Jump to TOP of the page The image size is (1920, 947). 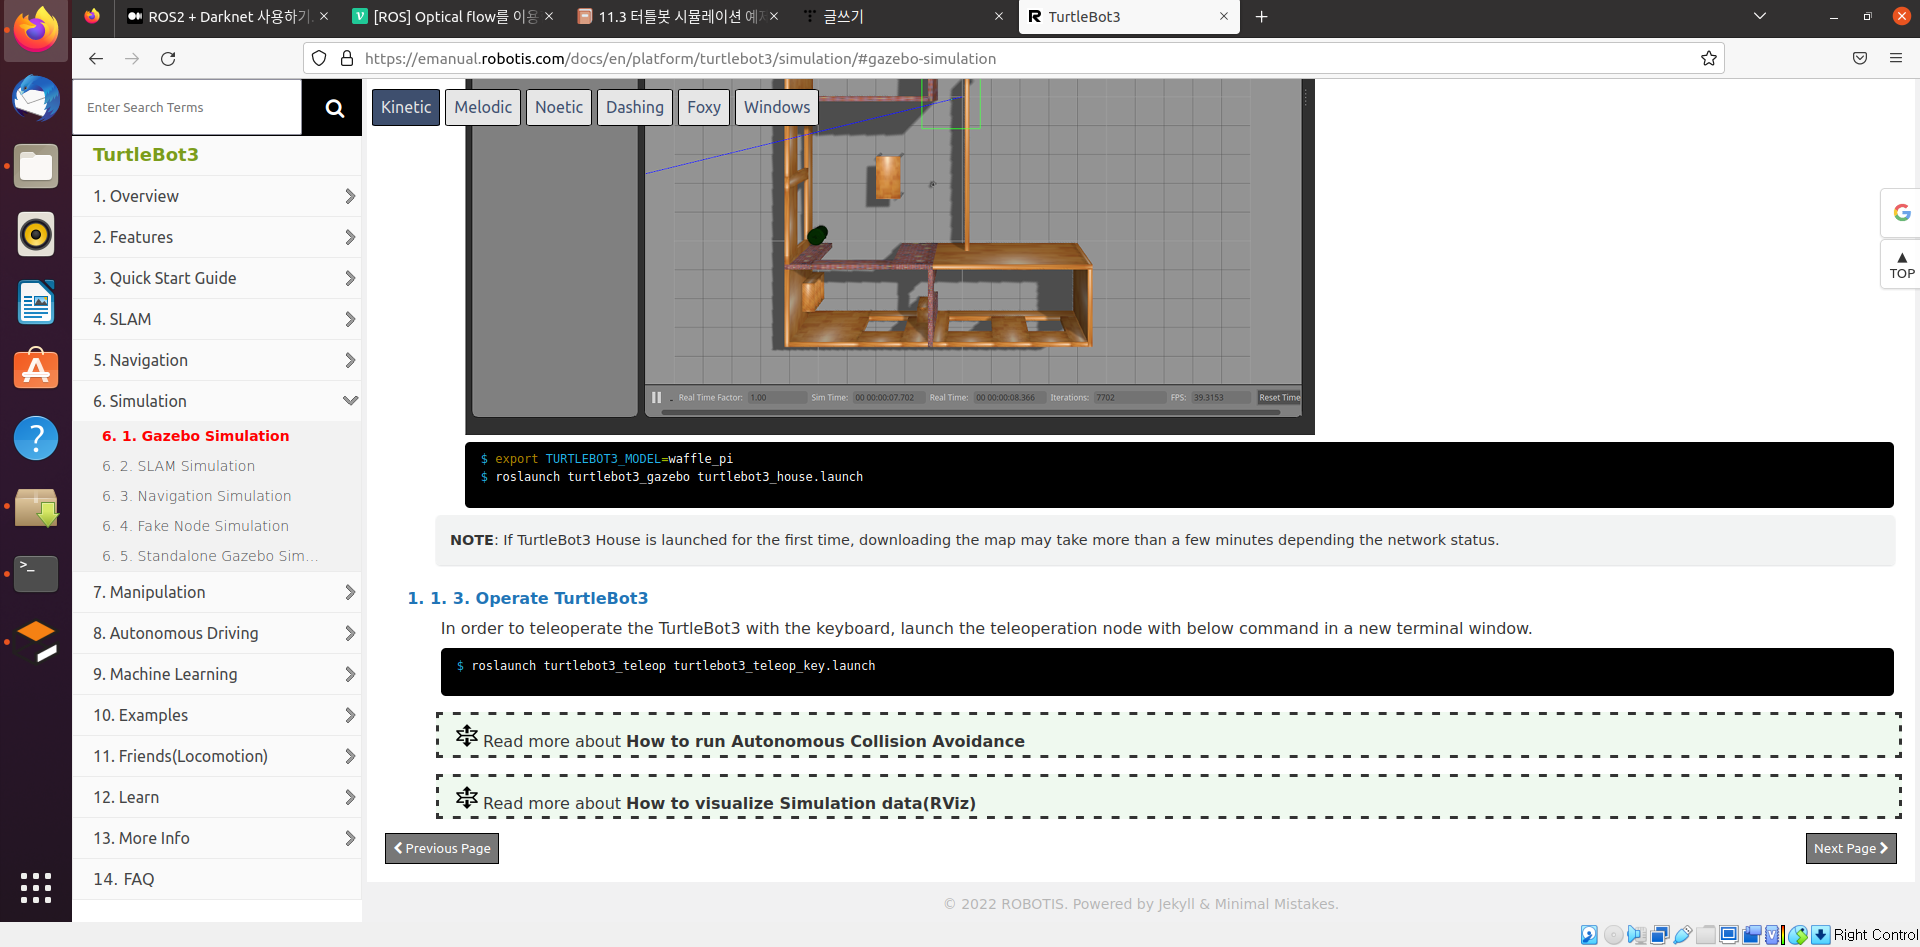click(x=1901, y=265)
